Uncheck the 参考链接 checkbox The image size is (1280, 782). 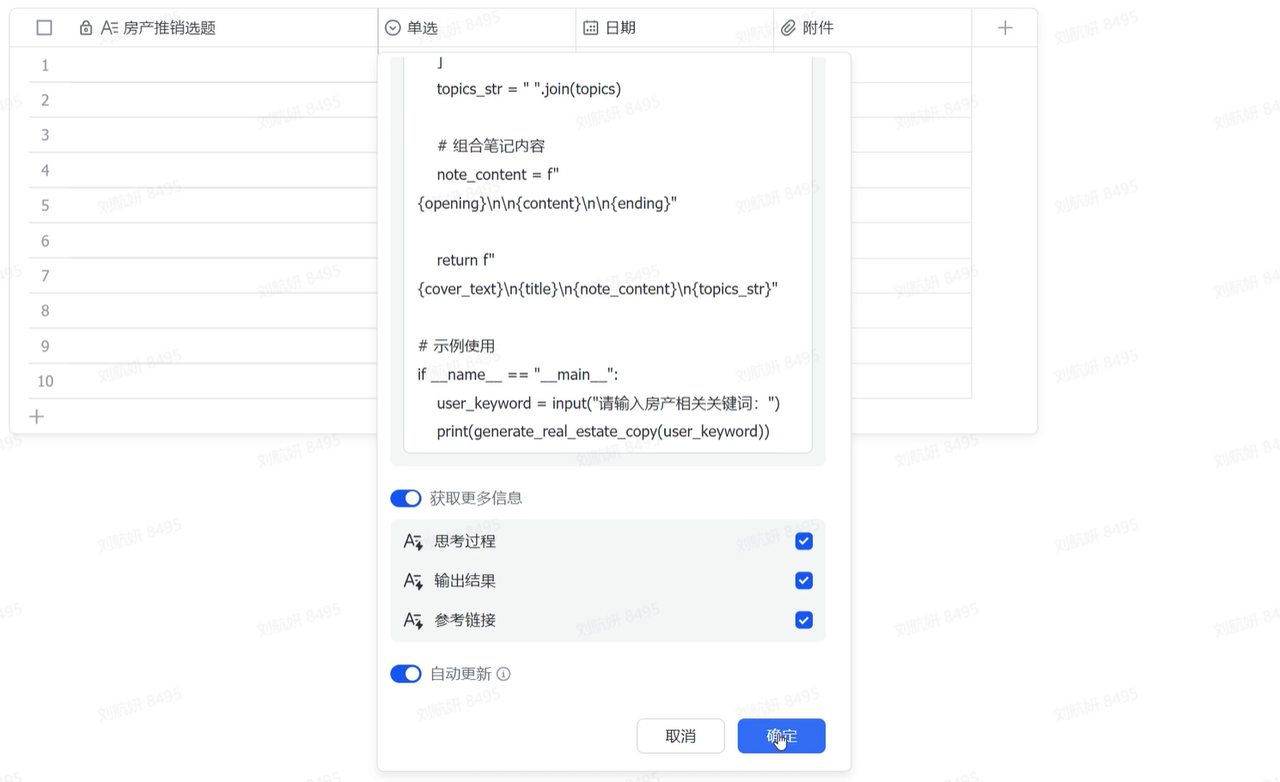tap(803, 620)
